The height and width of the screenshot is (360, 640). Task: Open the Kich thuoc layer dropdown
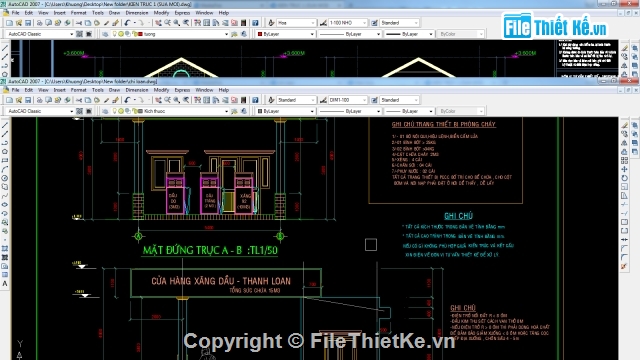pos(226,111)
